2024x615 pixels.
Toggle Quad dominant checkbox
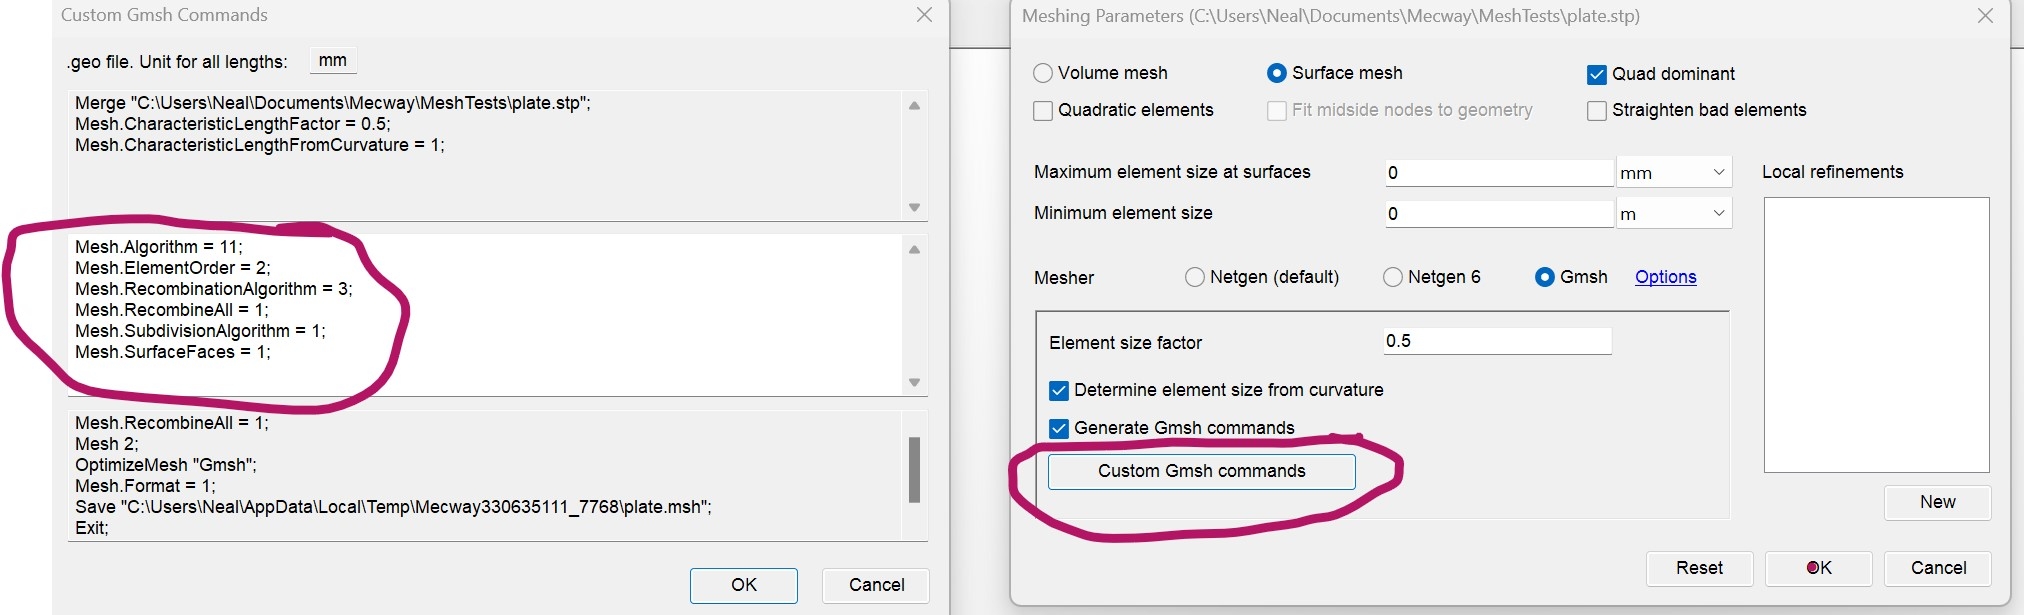(1597, 74)
